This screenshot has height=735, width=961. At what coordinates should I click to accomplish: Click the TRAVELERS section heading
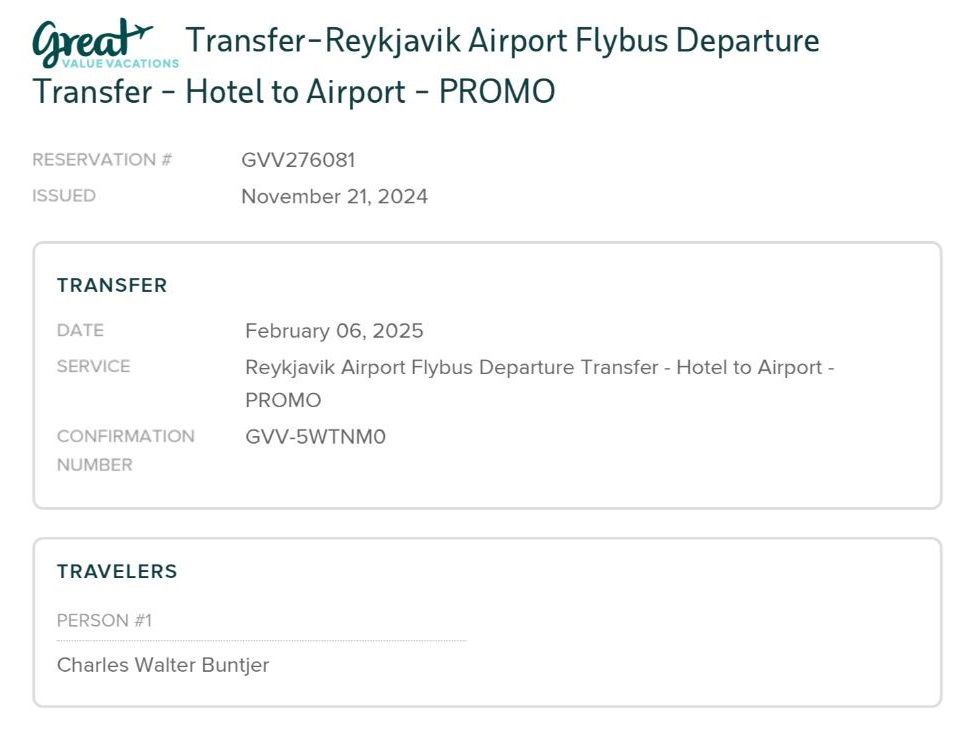[117, 572]
